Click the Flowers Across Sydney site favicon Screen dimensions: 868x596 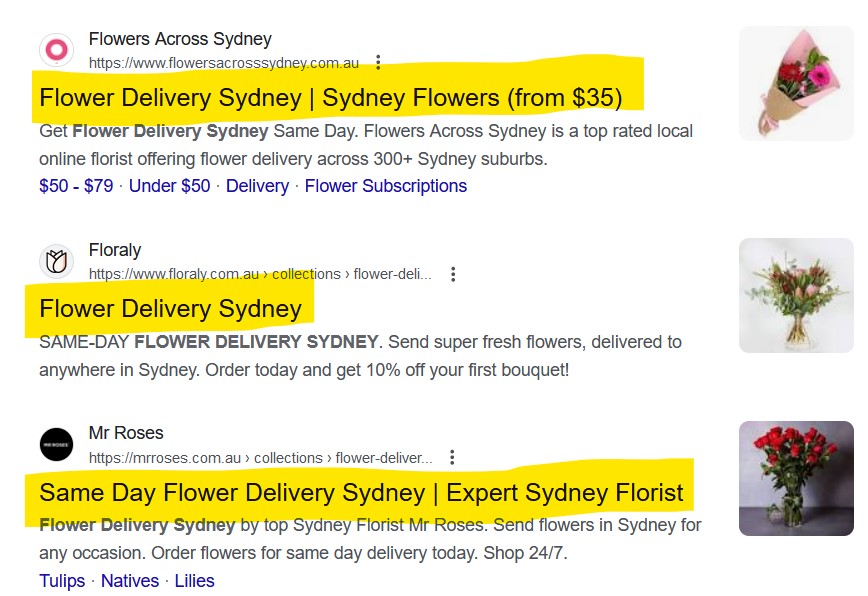tap(55, 48)
